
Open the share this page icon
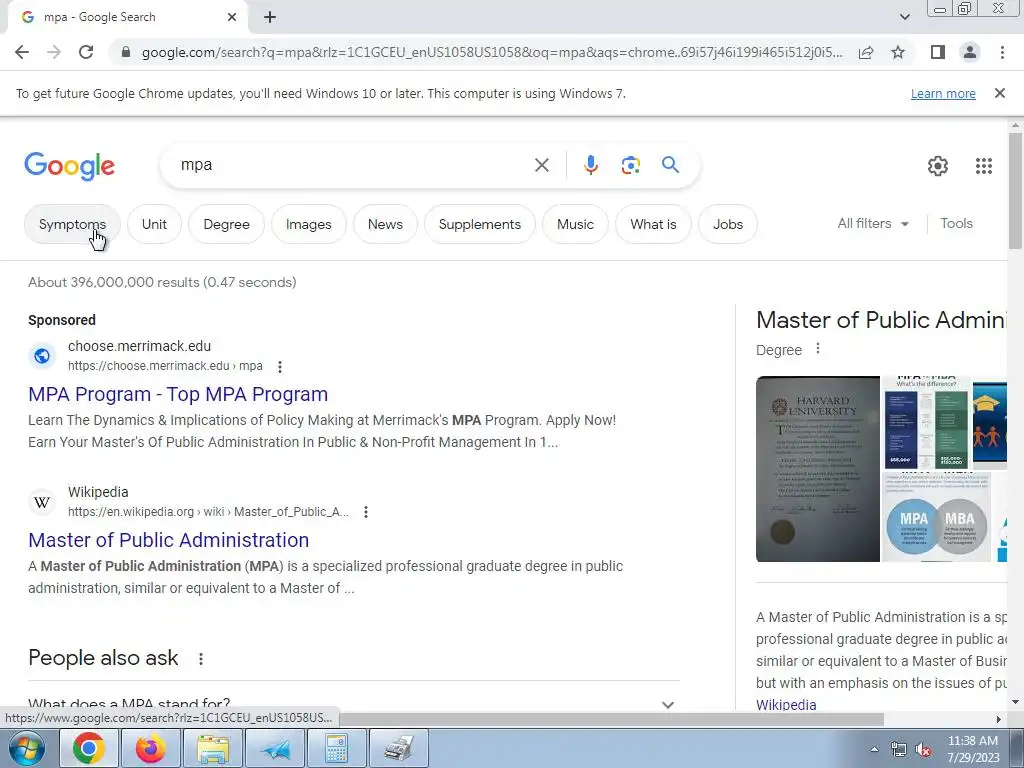click(x=866, y=52)
